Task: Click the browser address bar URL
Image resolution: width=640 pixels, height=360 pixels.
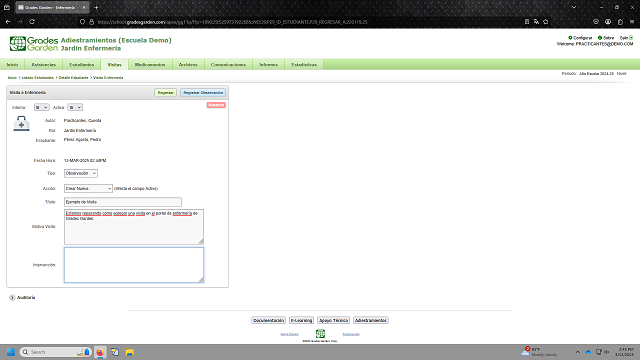Action: (233, 22)
